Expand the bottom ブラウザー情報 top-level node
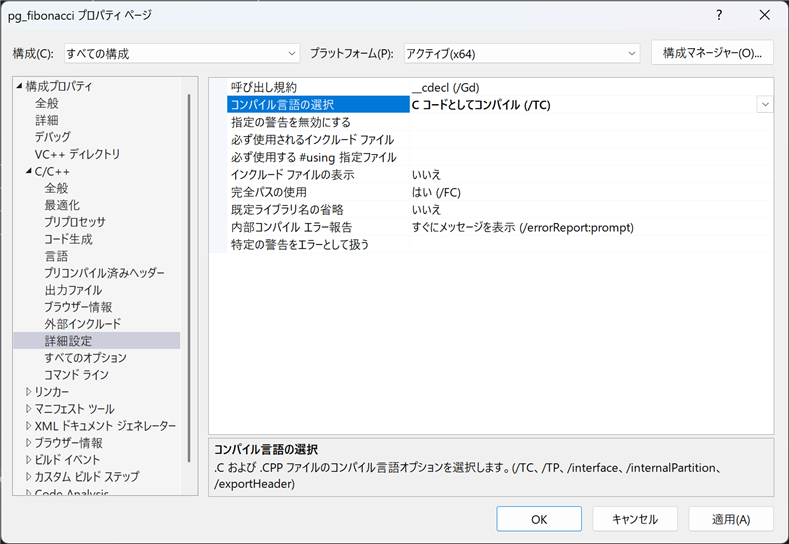789x544 pixels. tap(29, 443)
